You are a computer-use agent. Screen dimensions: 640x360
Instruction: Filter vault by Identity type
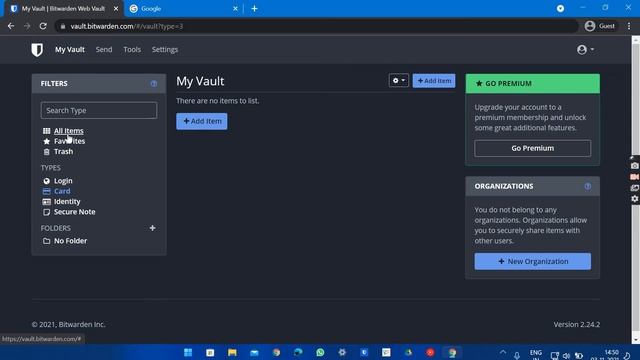click(x=67, y=202)
